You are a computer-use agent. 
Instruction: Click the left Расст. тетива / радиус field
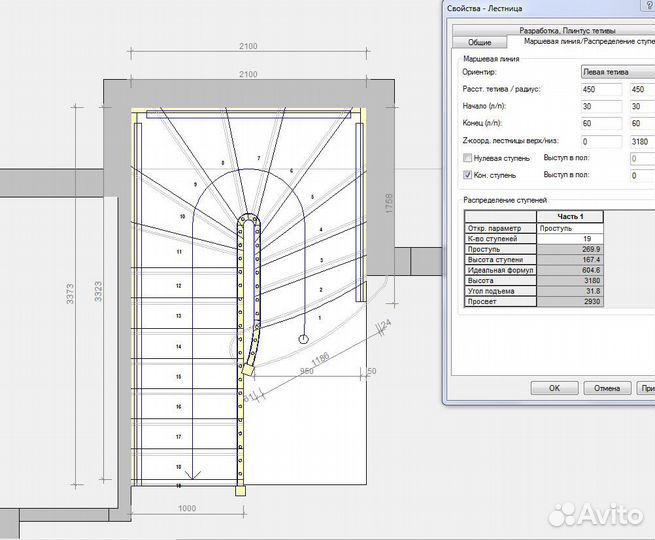pyautogui.click(x=600, y=90)
